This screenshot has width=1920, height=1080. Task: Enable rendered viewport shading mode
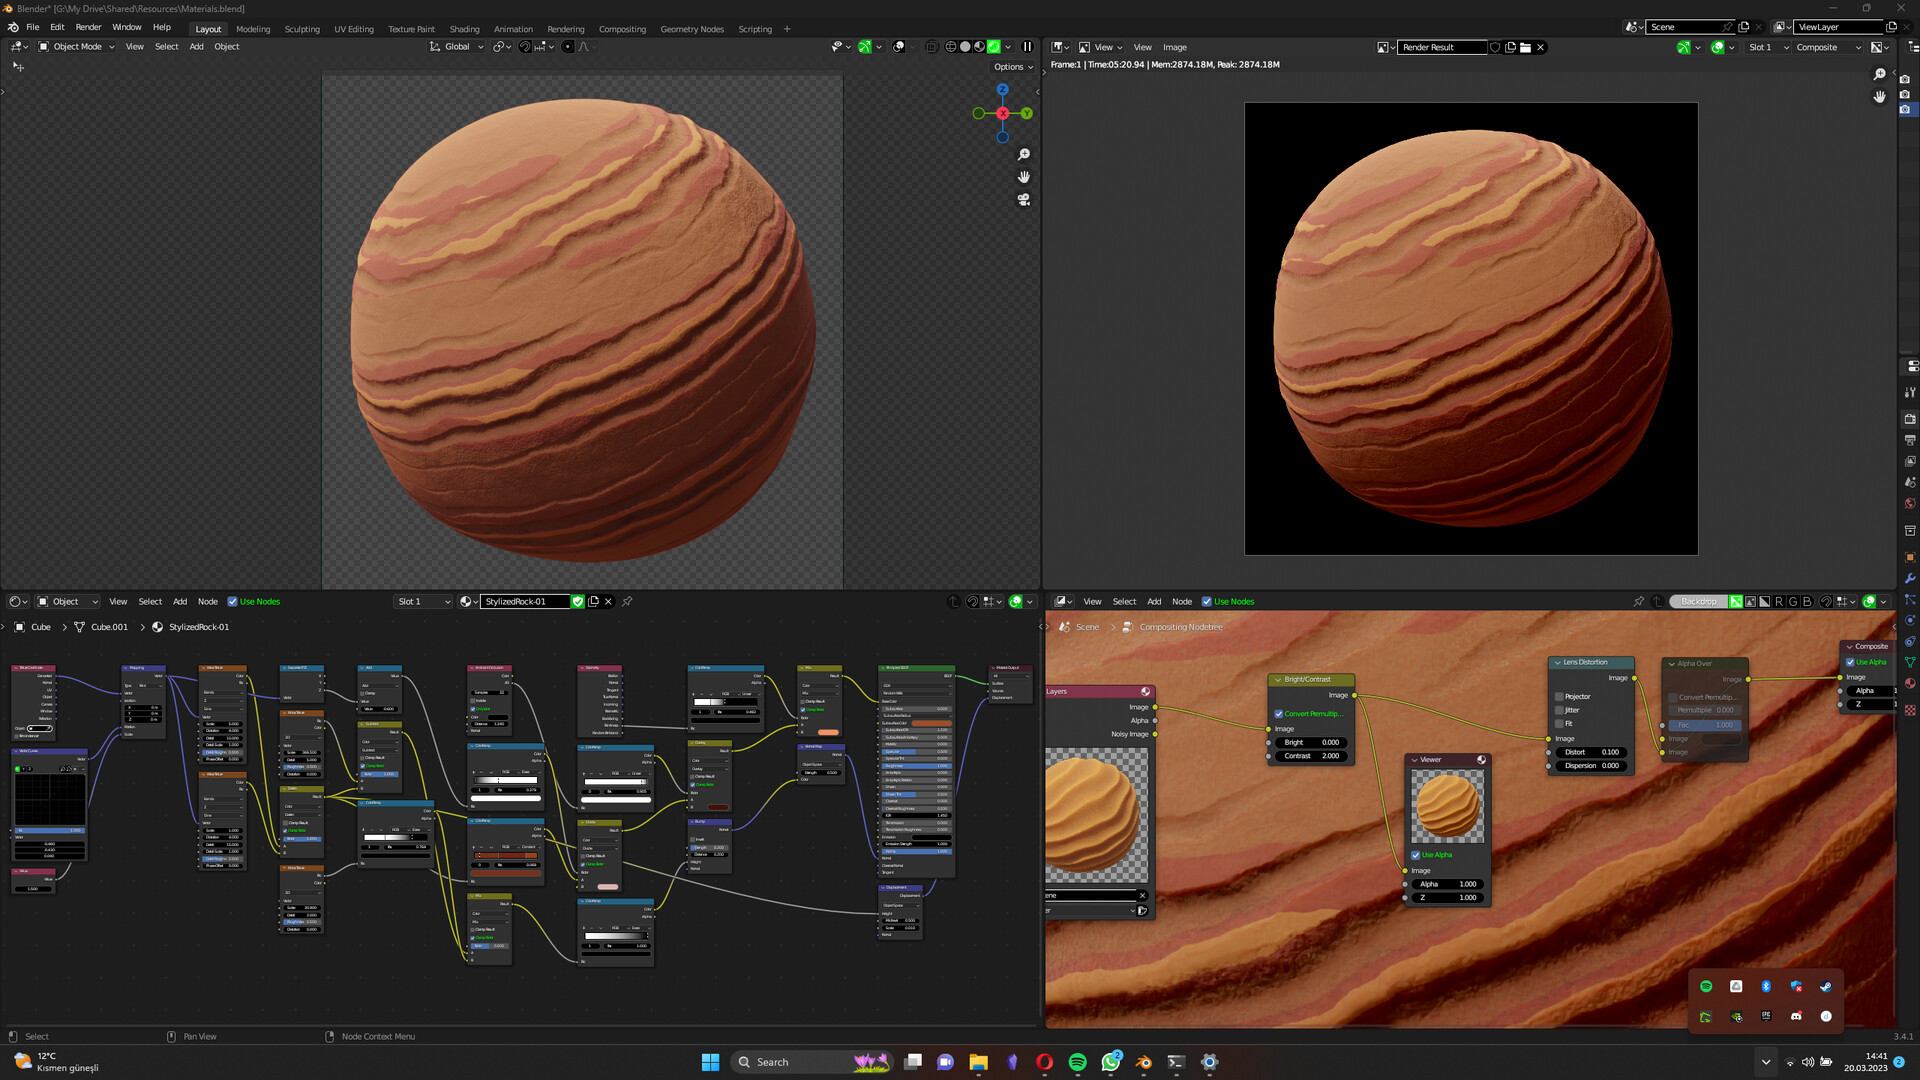click(993, 47)
